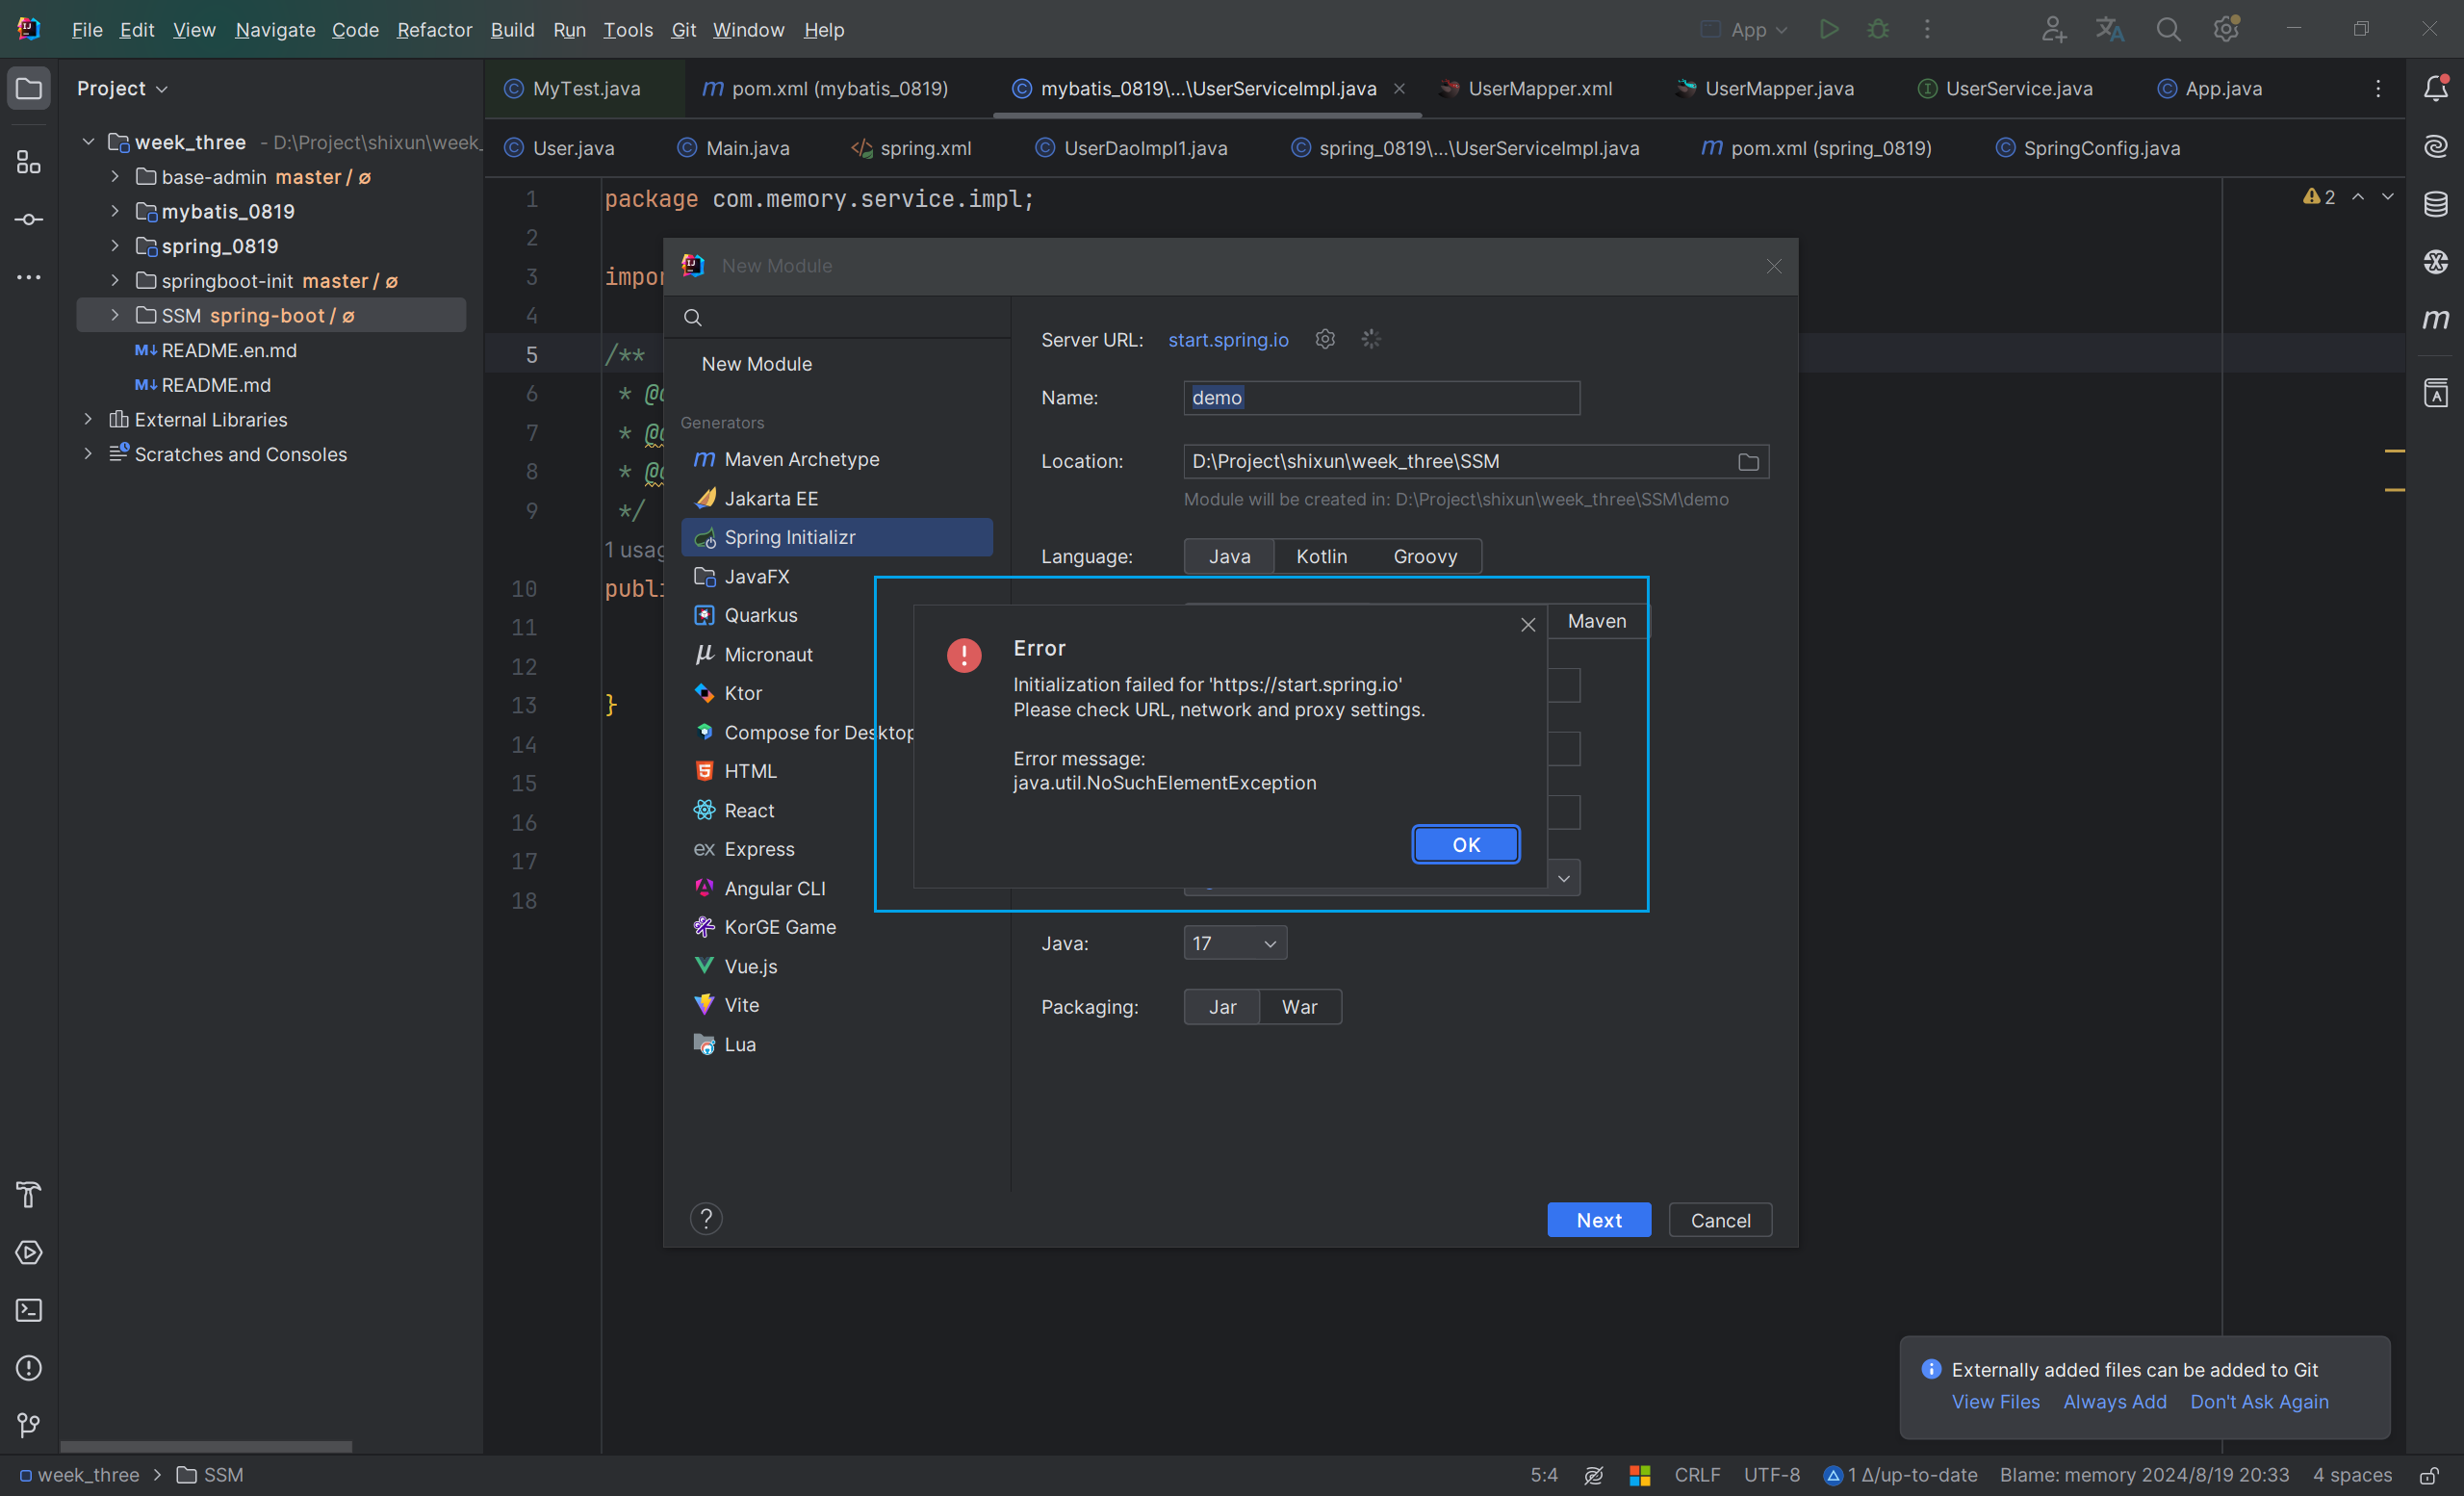Select the Maven Archetype generator
This screenshot has height=1496, width=2464.
(x=837, y=459)
